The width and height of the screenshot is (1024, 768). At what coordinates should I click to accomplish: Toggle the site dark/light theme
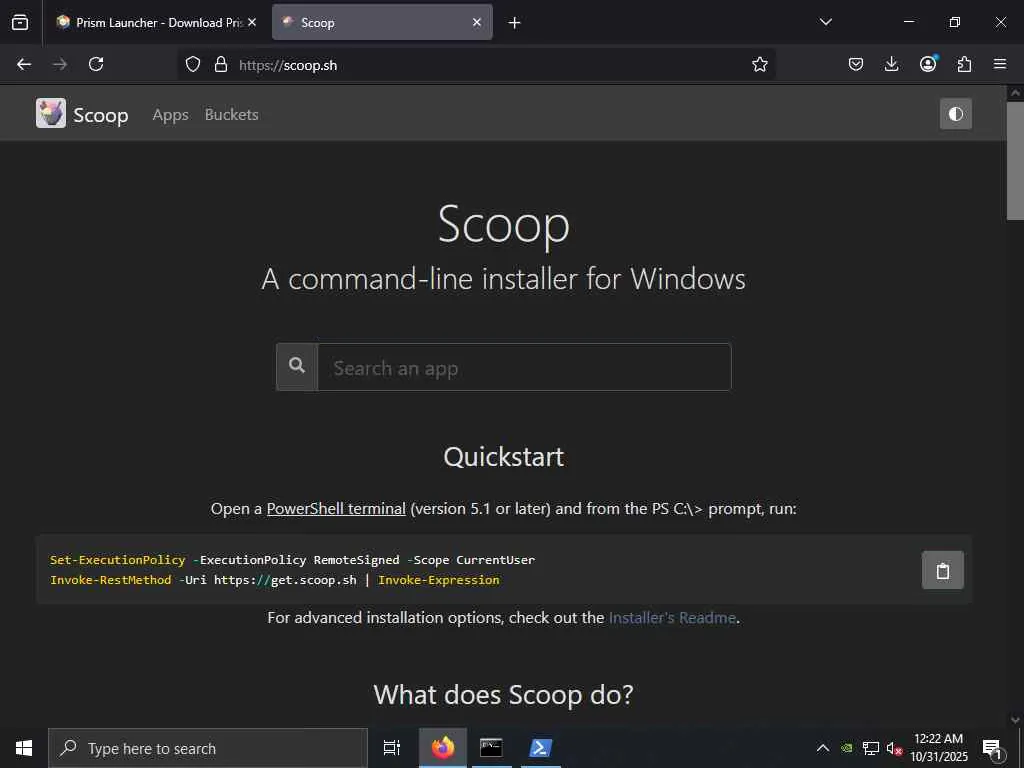pos(956,114)
